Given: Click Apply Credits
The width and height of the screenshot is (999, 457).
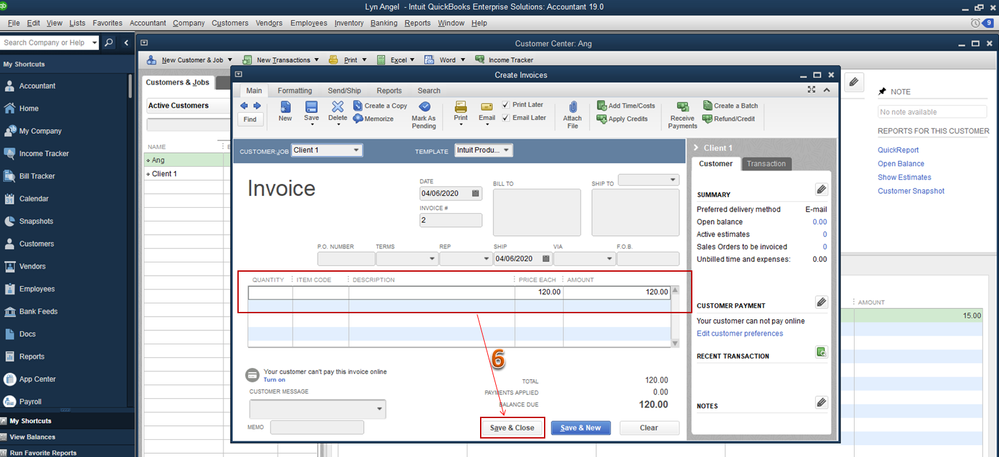Looking at the screenshot, I should (x=622, y=119).
